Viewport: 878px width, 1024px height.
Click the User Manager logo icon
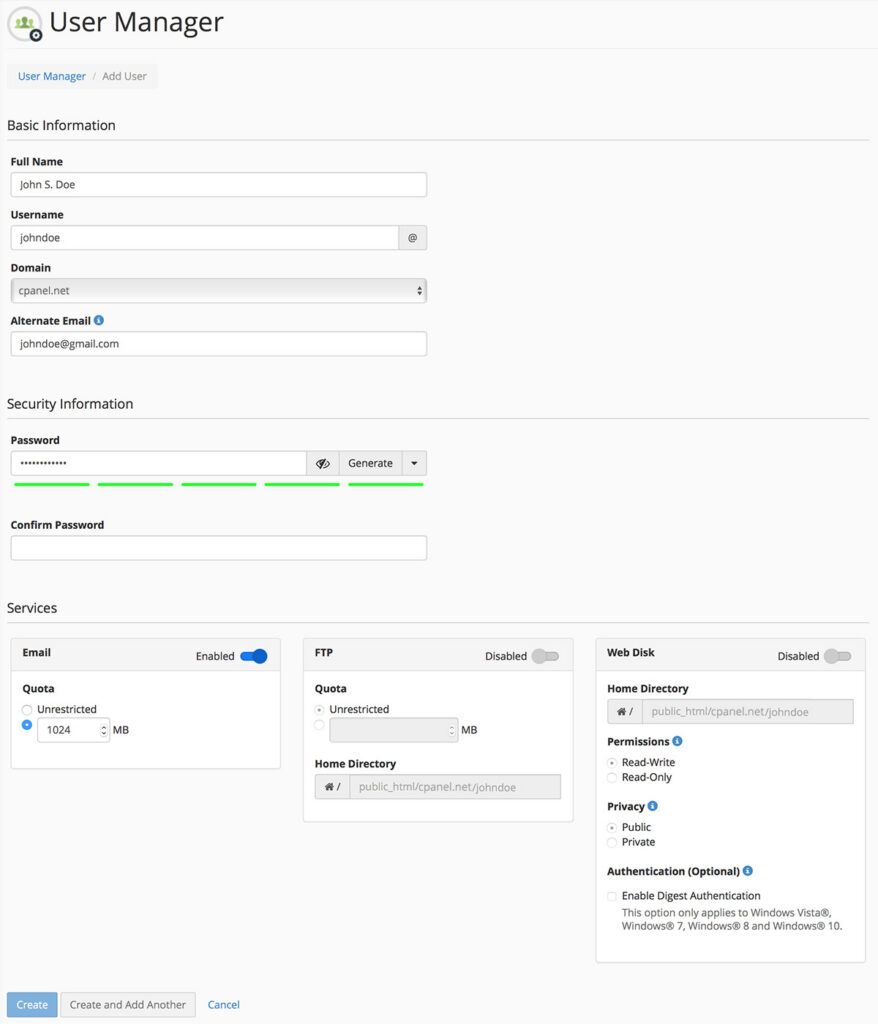[x=25, y=24]
